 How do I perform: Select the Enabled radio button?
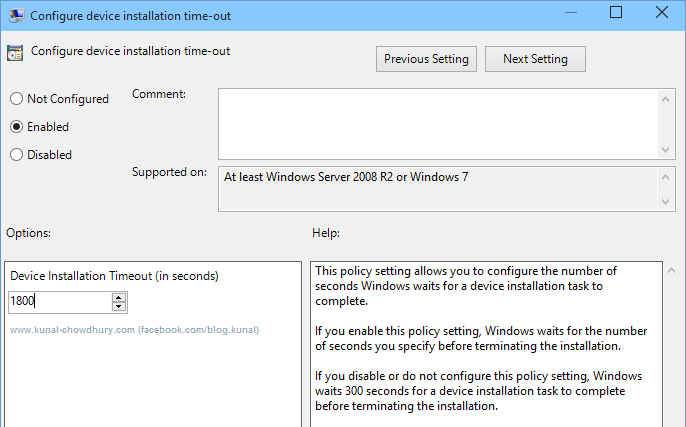pyautogui.click(x=16, y=127)
